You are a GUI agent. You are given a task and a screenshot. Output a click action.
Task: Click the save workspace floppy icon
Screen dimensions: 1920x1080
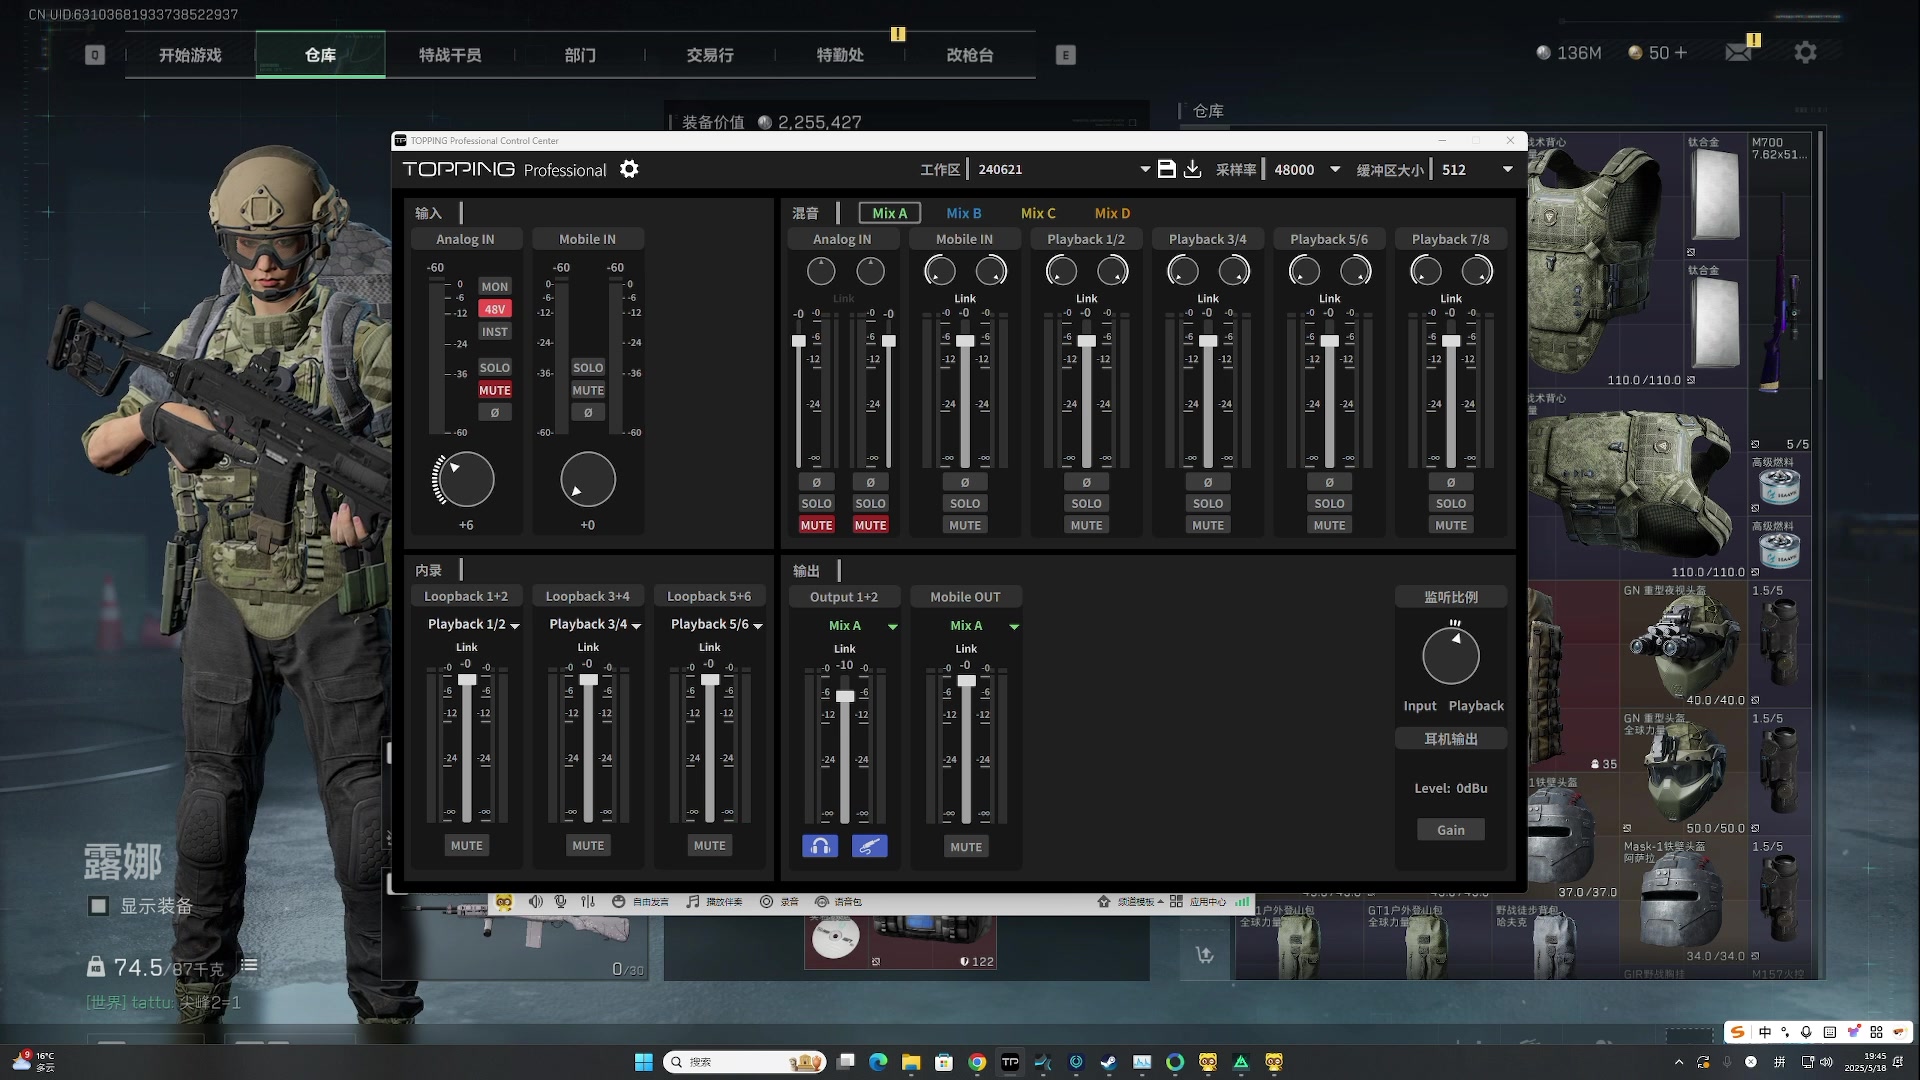pyautogui.click(x=1166, y=169)
